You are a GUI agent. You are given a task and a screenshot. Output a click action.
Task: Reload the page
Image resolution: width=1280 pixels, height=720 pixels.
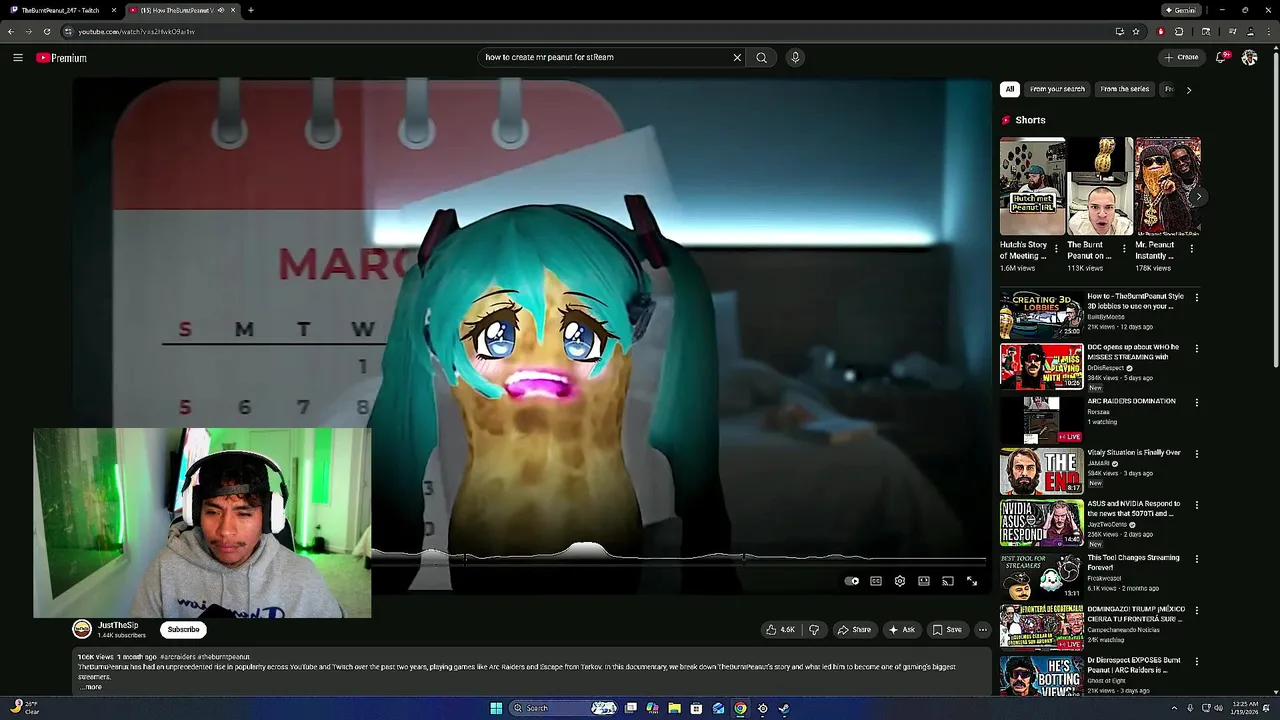(x=46, y=31)
